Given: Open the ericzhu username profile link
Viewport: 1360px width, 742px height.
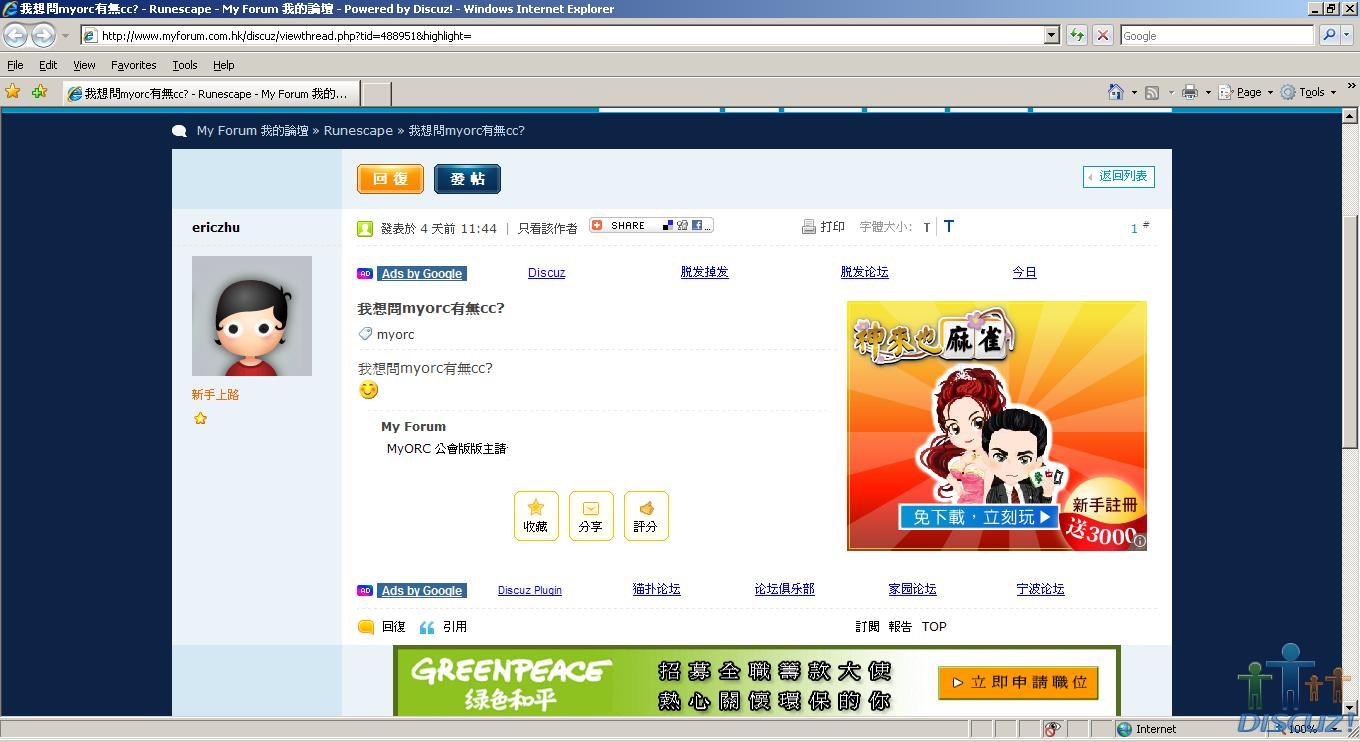Looking at the screenshot, I should (x=216, y=227).
